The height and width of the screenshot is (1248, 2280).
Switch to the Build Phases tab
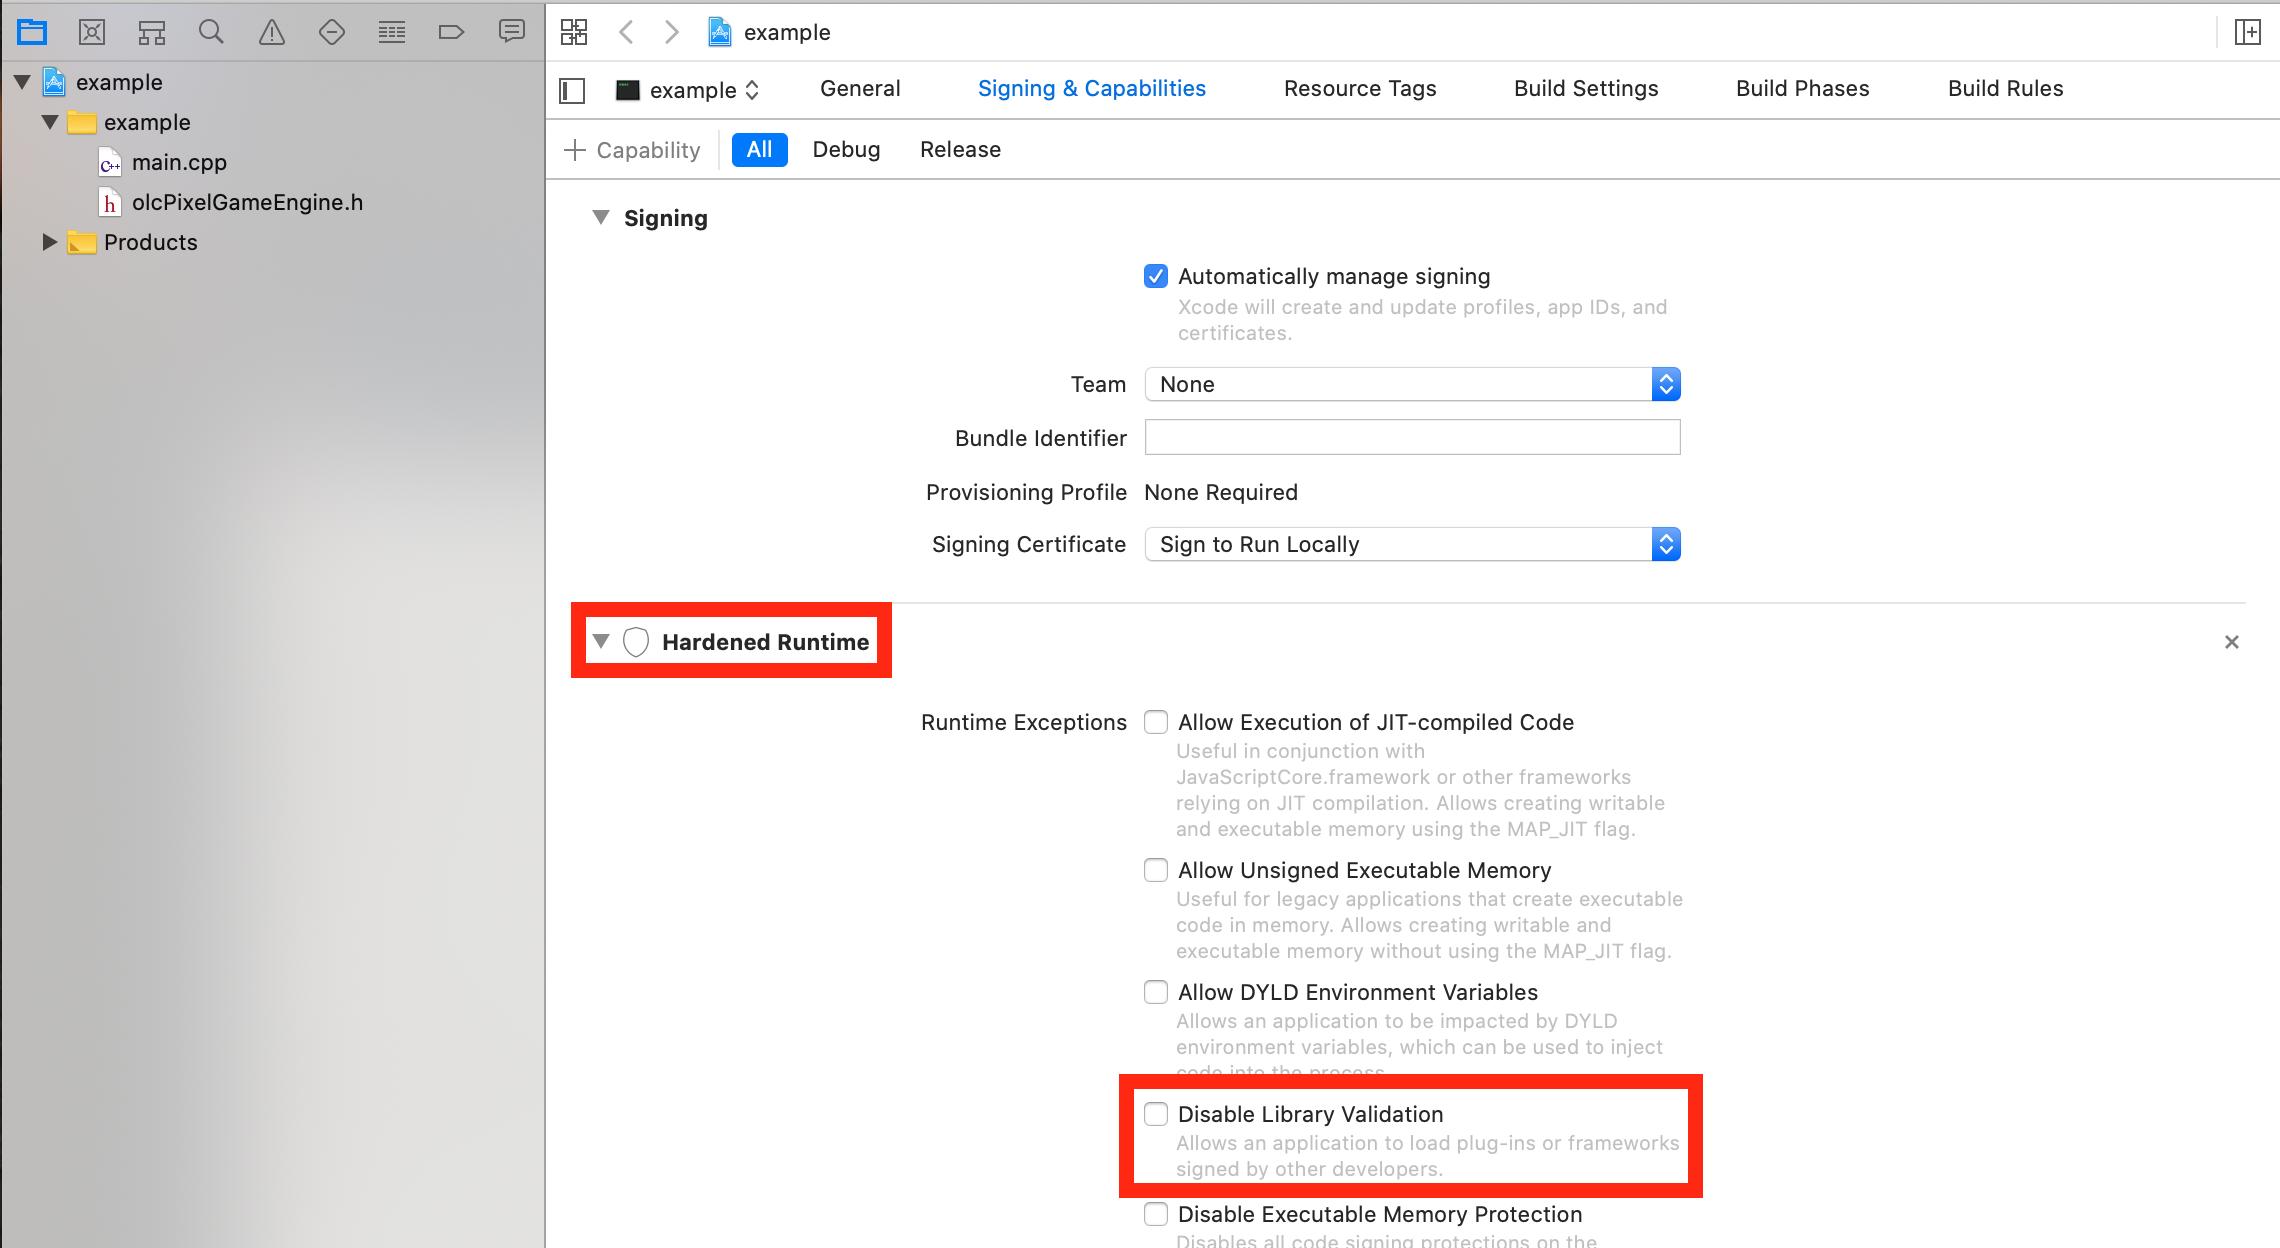(x=1802, y=88)
